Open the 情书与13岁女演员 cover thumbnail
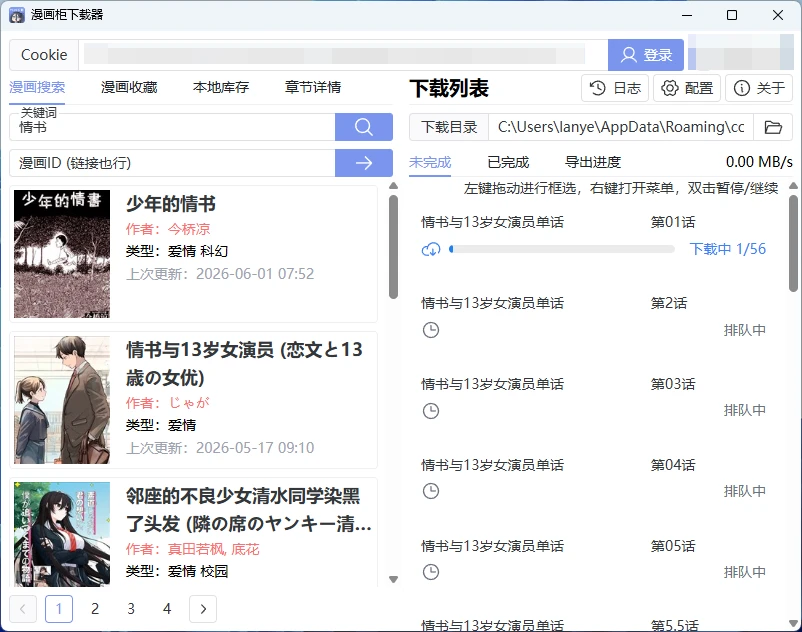 [x=62, y=400]
